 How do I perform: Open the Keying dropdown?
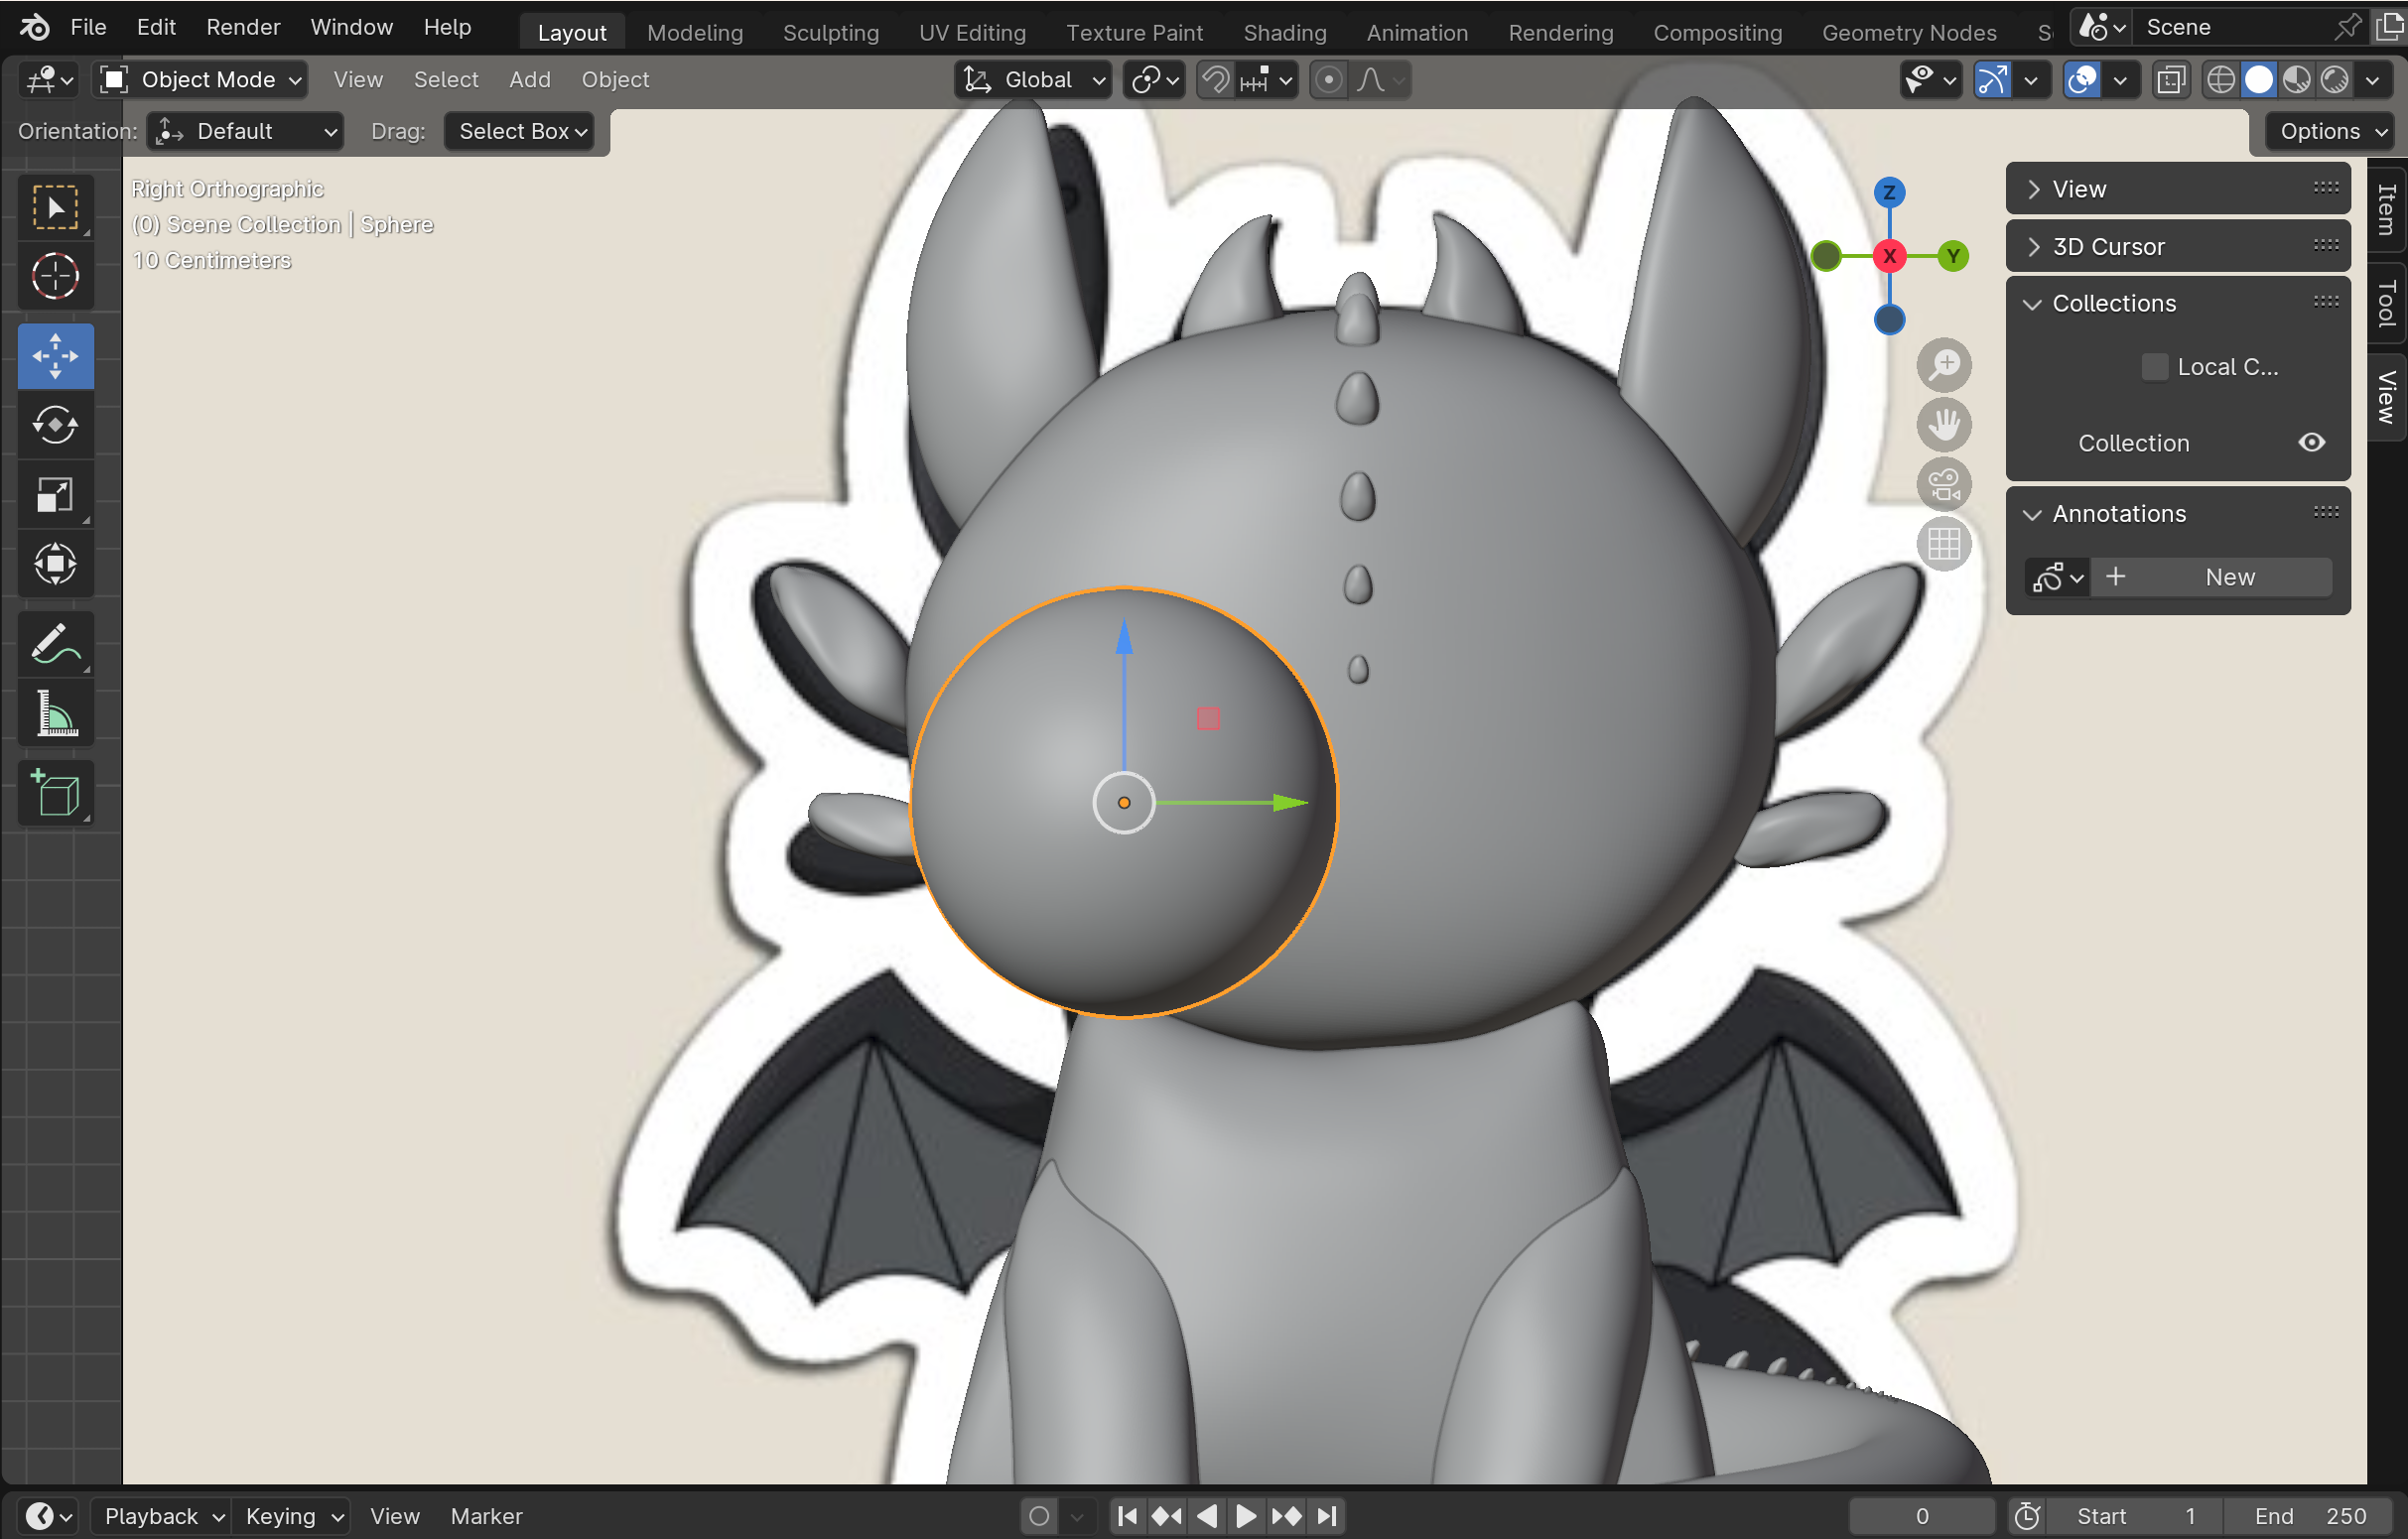coord(291,1516)
